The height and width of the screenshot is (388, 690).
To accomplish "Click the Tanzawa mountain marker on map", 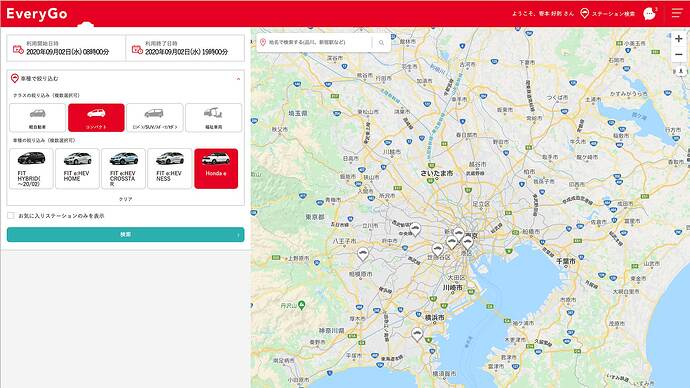I will [x=301, y=304].
